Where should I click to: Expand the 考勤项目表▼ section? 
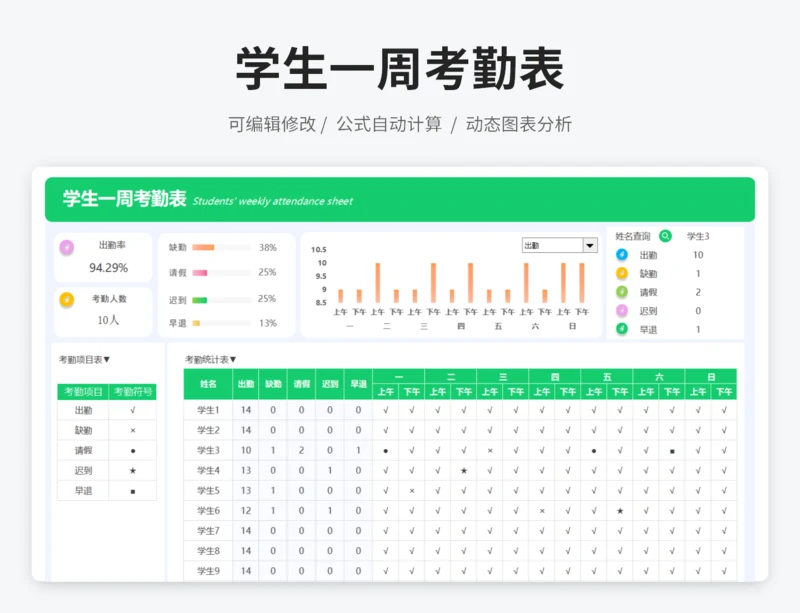coord(85,360)
